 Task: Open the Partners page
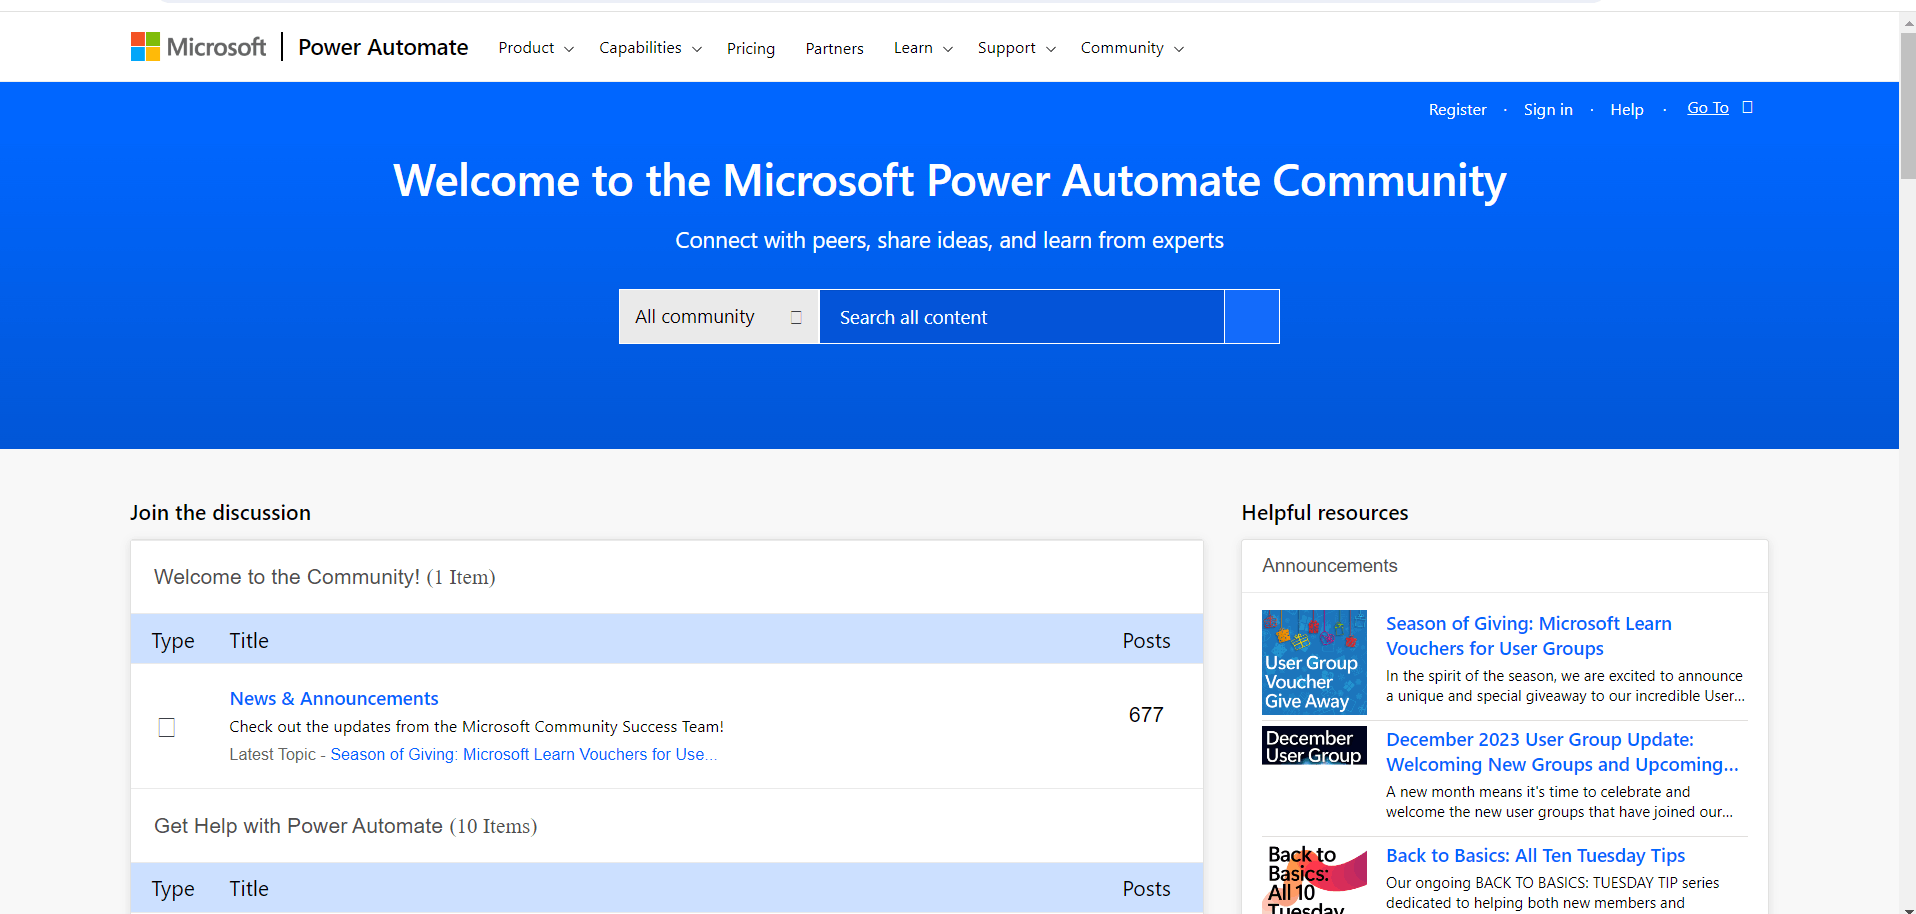point(834,48)
